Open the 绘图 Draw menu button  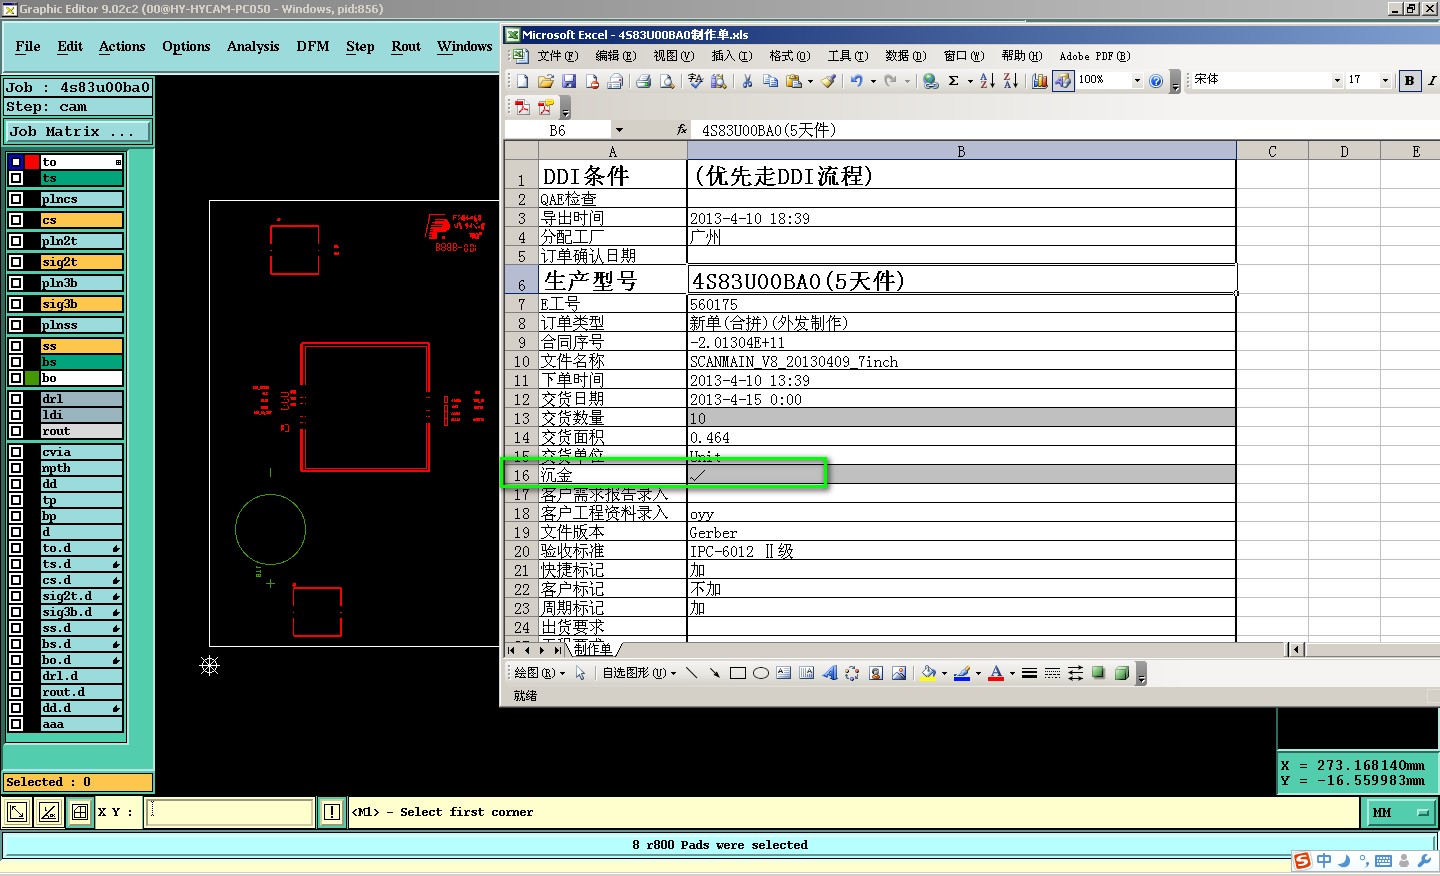pyautogui.click(x=539, y=673)
